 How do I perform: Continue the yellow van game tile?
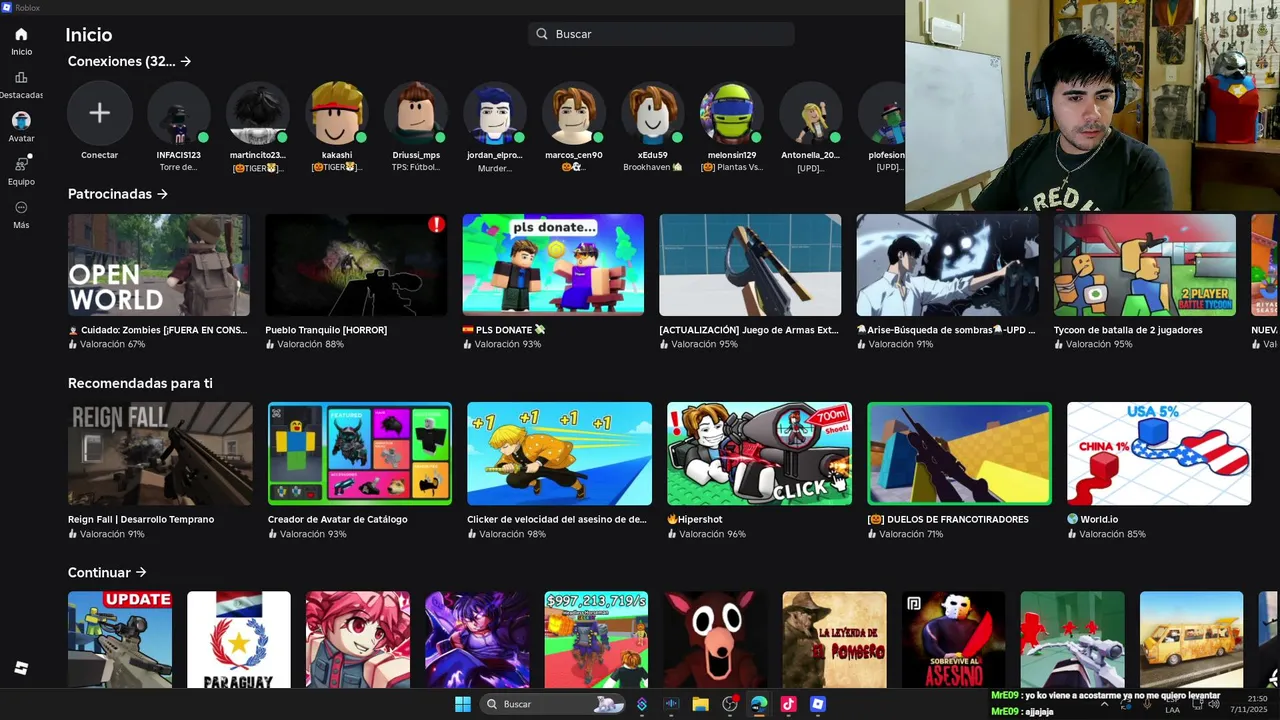(1191, 639)
